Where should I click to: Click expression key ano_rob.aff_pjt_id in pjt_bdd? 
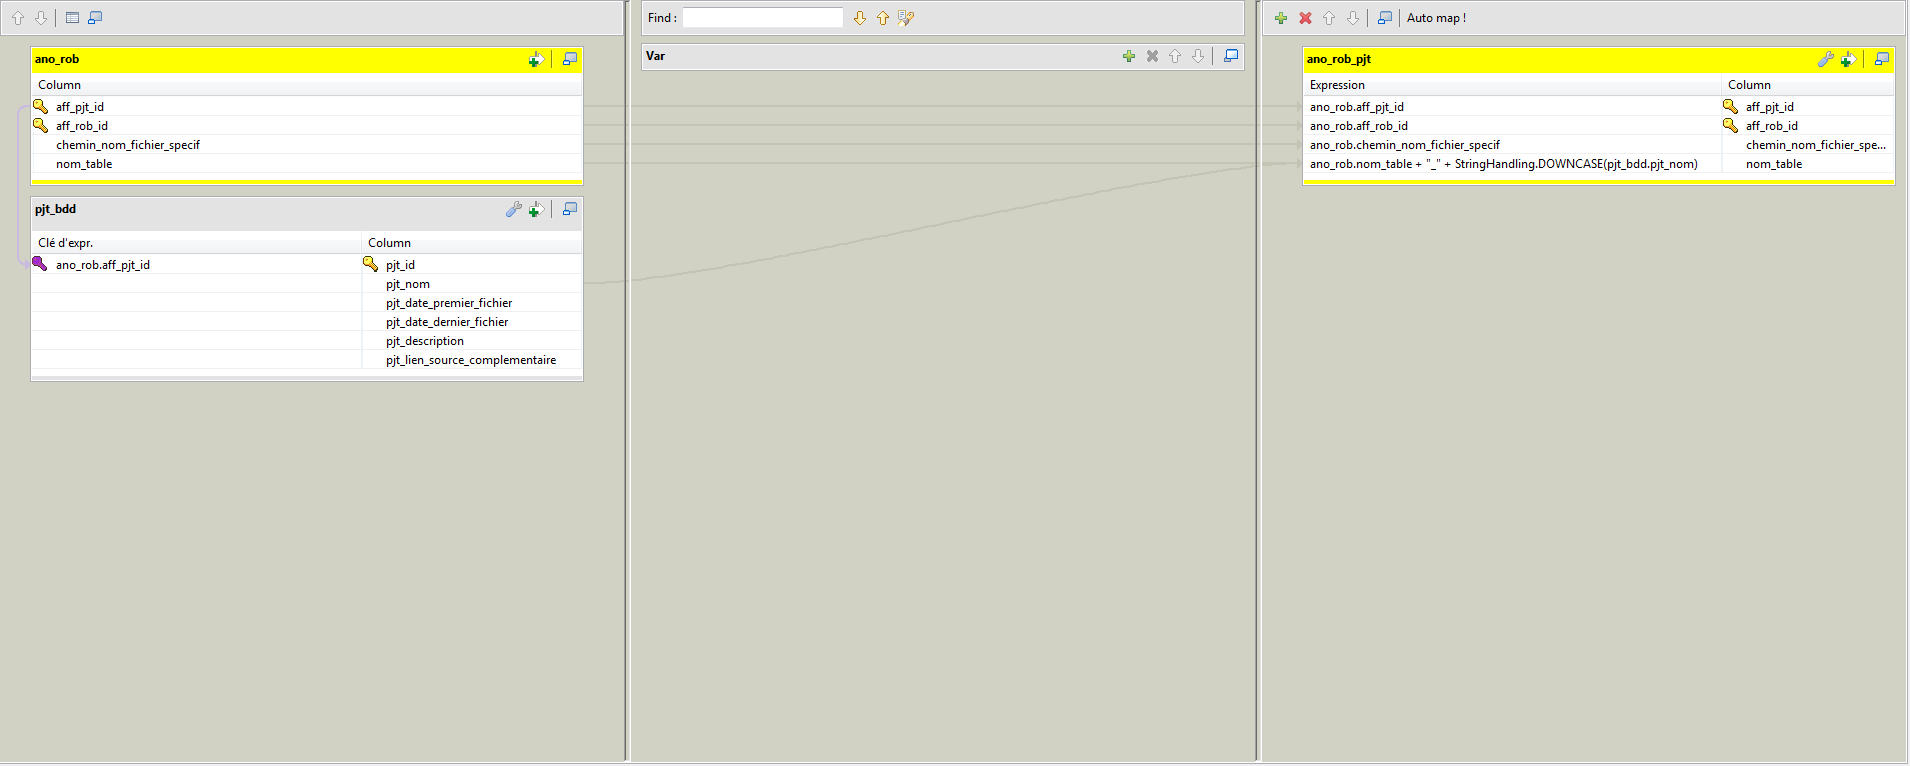(x=196, y=265)
